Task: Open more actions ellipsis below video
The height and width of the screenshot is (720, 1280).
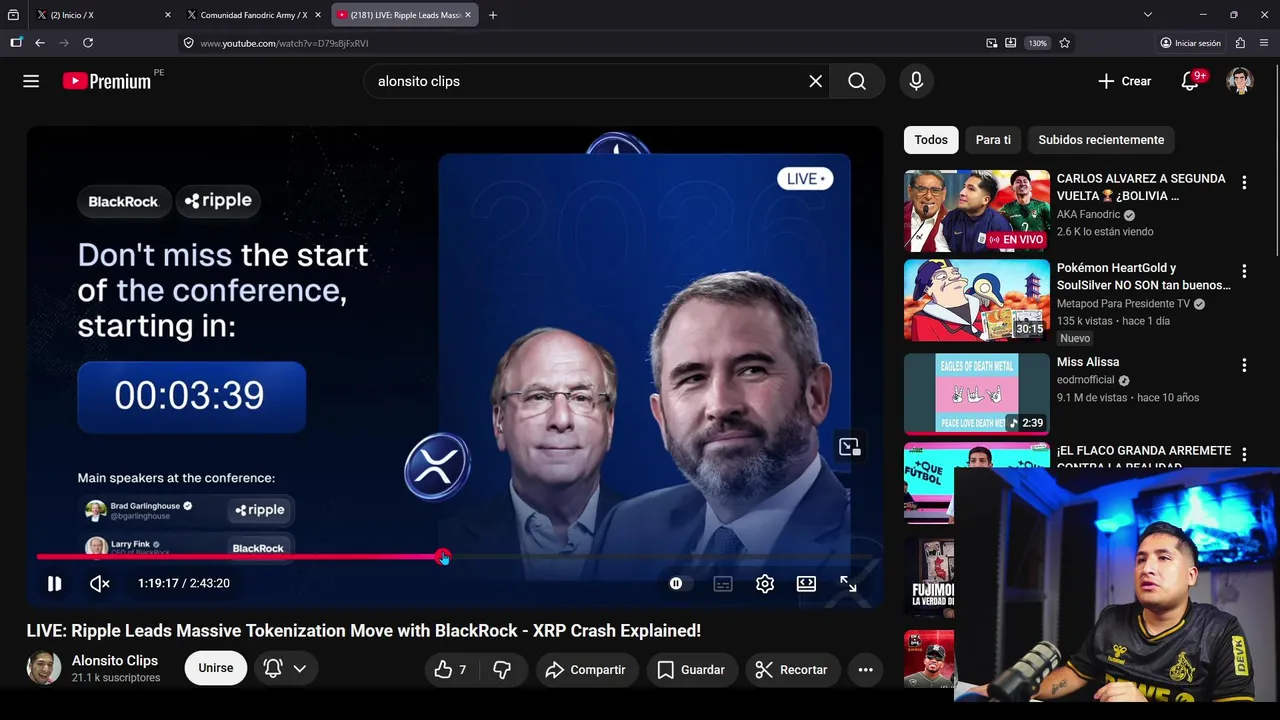Action: coord(866,670)
